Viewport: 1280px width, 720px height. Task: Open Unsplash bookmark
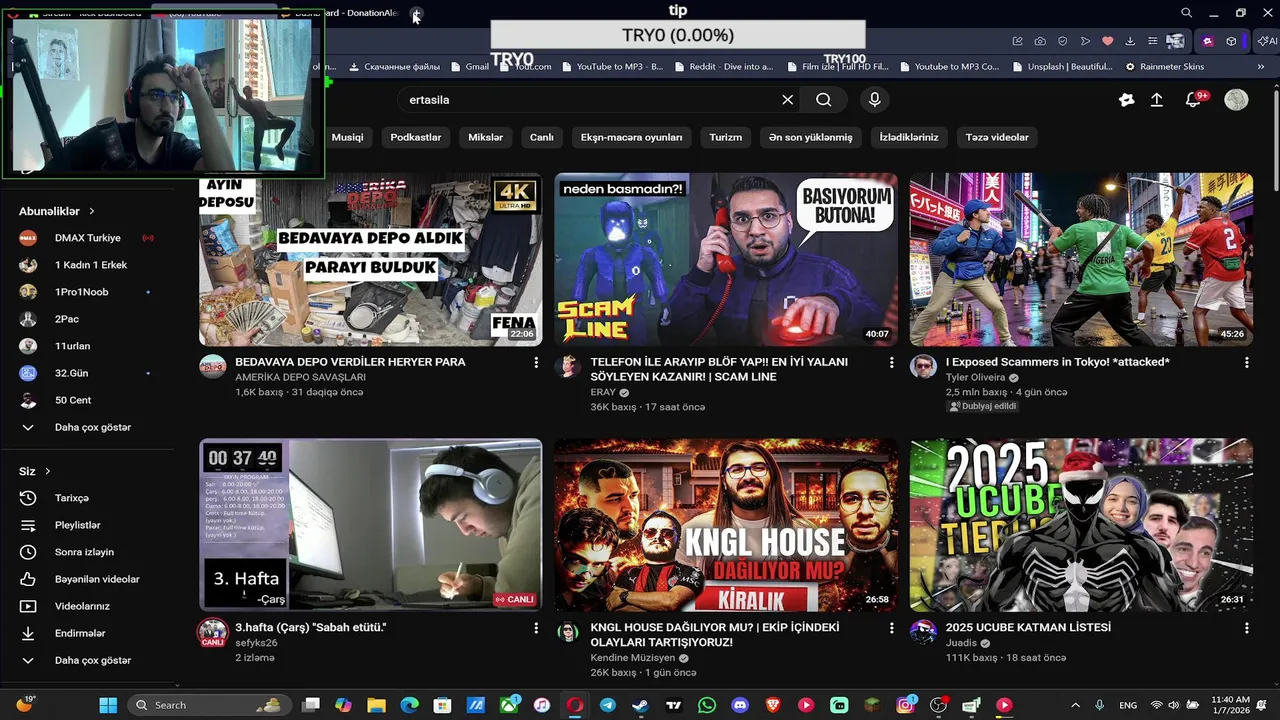point(1062,67)
